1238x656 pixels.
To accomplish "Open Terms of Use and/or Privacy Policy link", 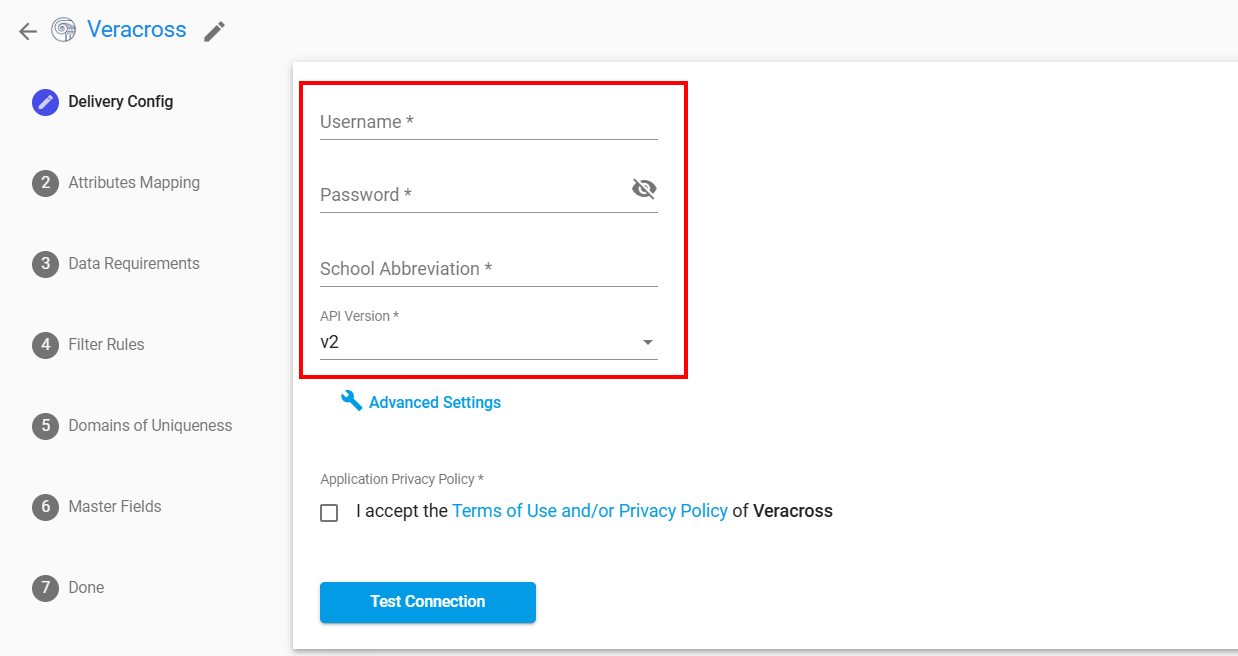I will tap(589, 511).
